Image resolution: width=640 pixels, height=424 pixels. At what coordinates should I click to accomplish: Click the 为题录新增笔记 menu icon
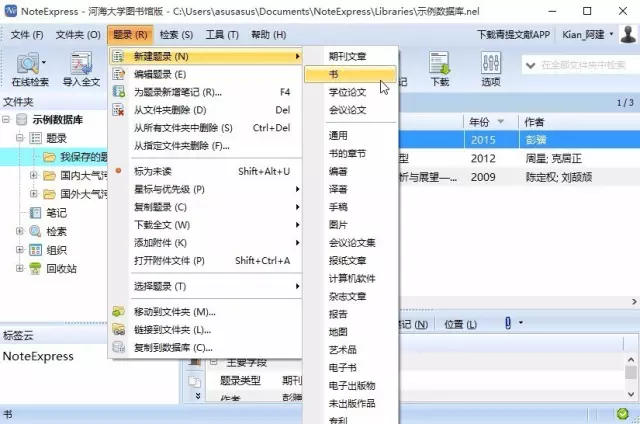click(x=118, y=92)
